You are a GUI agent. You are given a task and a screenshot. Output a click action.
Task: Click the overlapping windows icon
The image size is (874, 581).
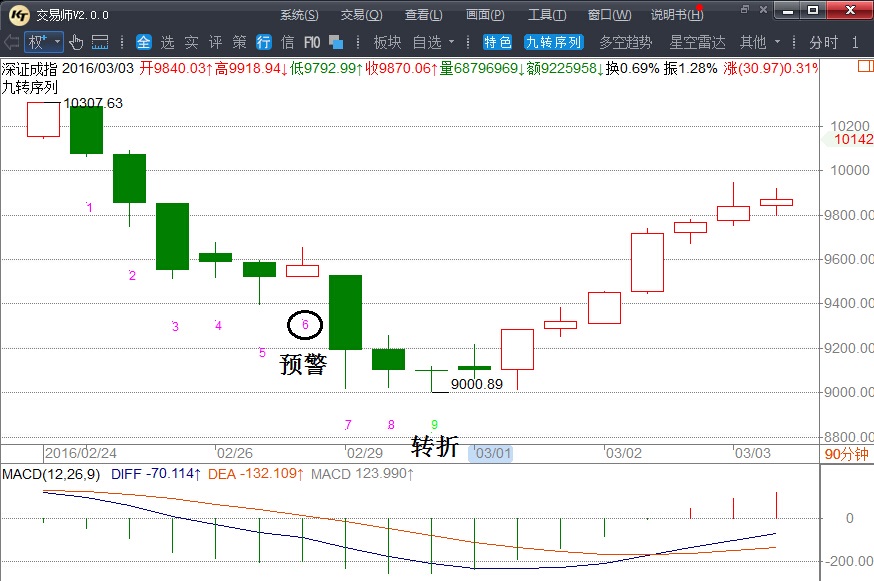(336, 42)
